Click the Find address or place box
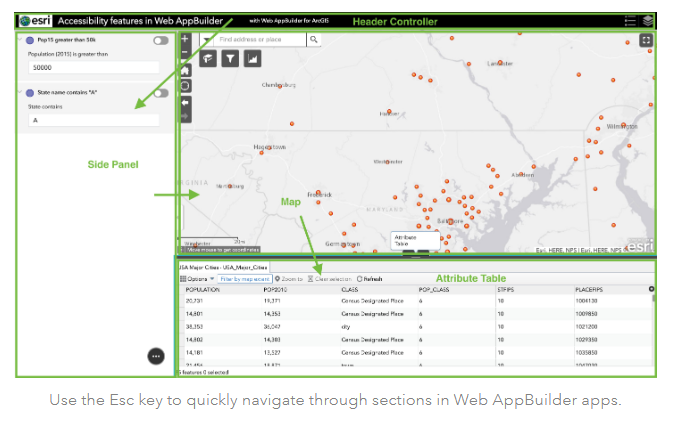The height and width of the screenshot is (424, 677). pos(260,39)
